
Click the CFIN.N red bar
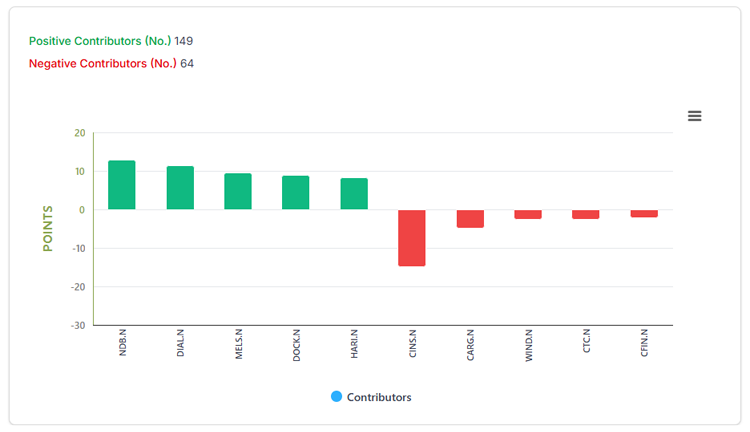pyautogui.click(x=644, y=213)
